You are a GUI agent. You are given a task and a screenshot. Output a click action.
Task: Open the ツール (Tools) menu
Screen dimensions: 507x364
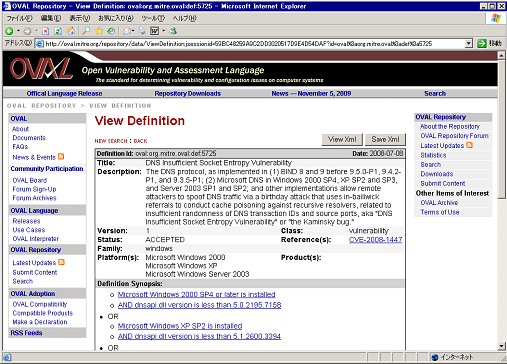[x=153, y=18]
